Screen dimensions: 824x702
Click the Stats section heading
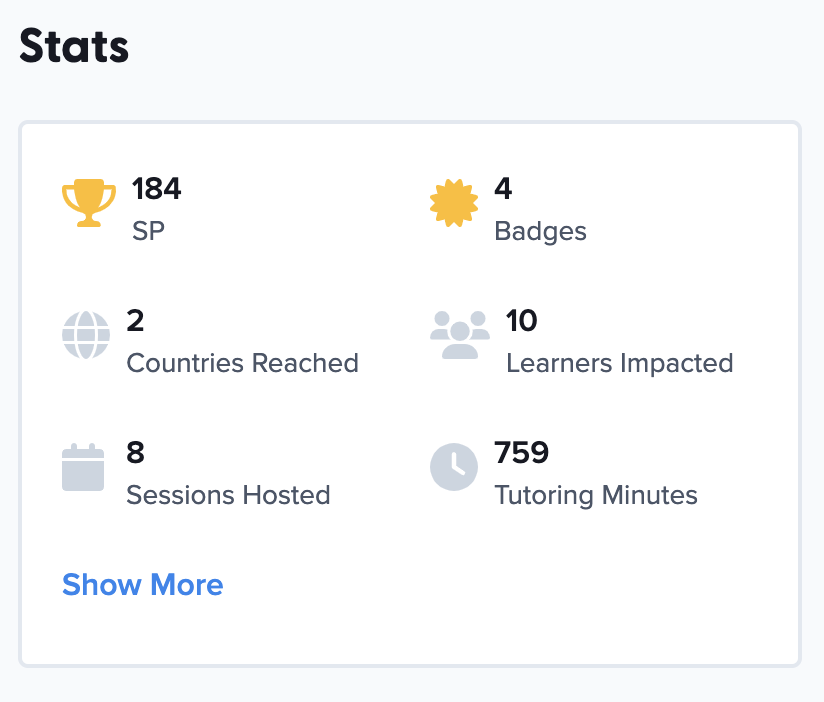[x=74, y=46]
